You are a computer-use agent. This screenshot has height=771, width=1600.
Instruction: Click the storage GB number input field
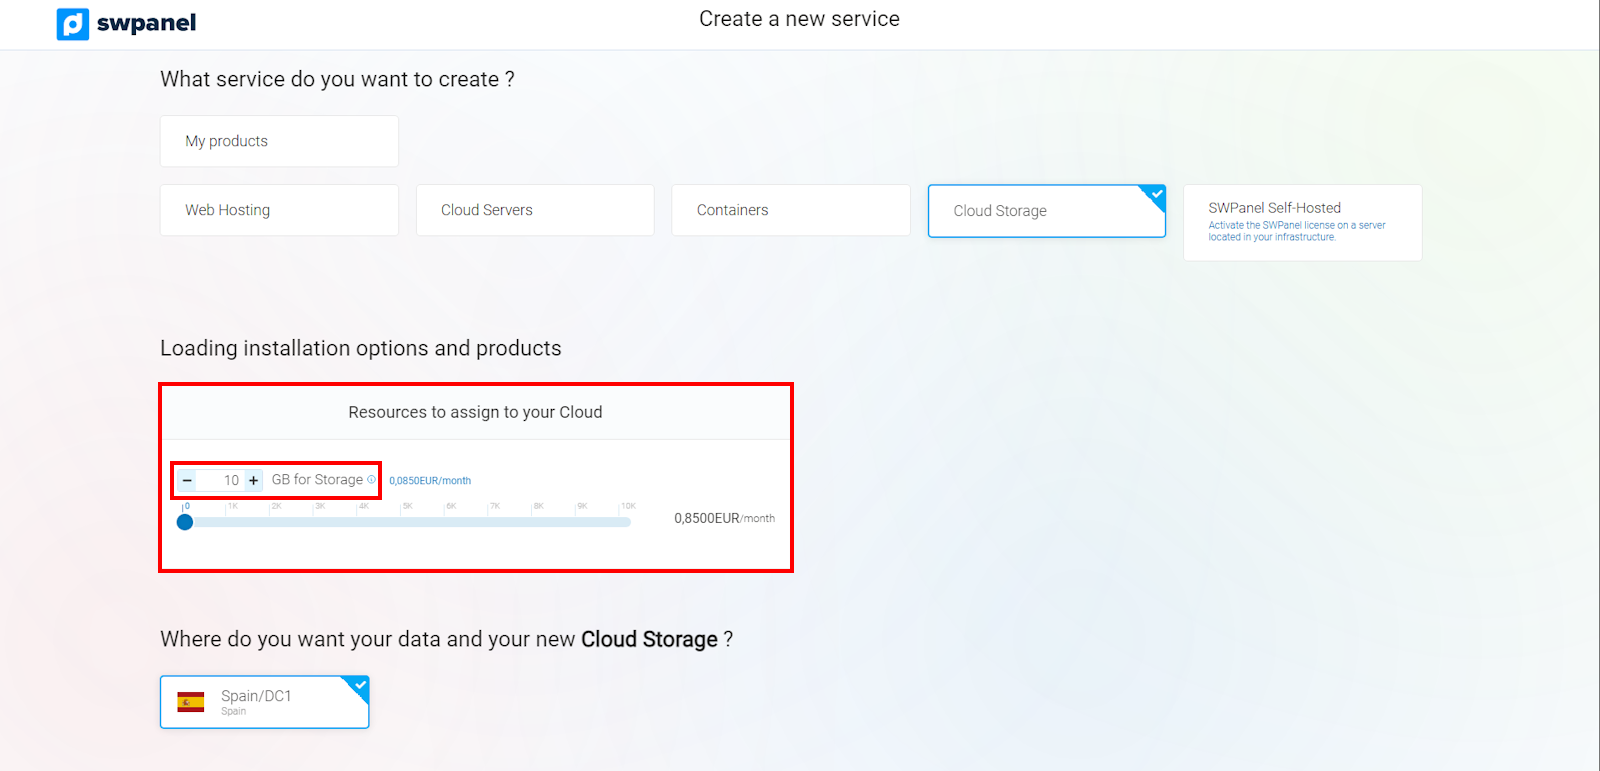pos(222,481)
